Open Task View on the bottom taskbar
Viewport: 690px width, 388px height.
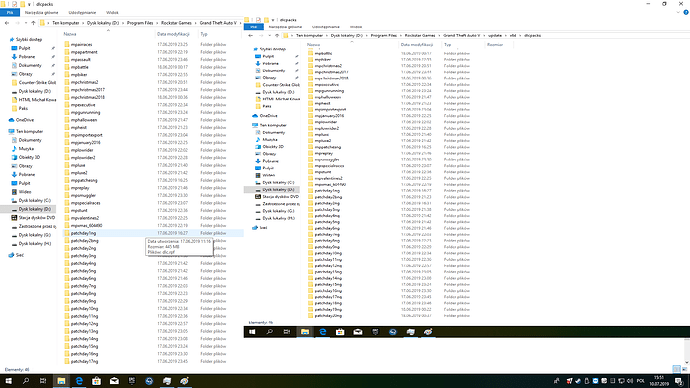click(43, 381)
